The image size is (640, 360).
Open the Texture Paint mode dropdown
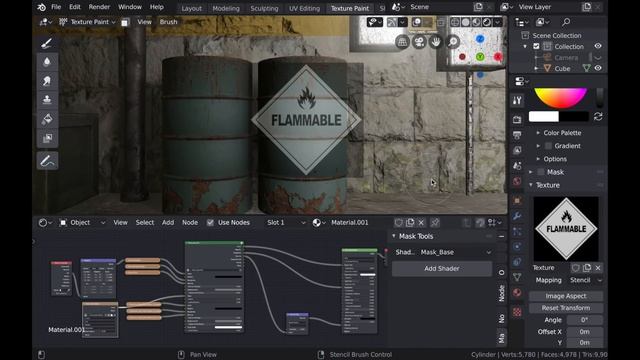click(87, 22)
